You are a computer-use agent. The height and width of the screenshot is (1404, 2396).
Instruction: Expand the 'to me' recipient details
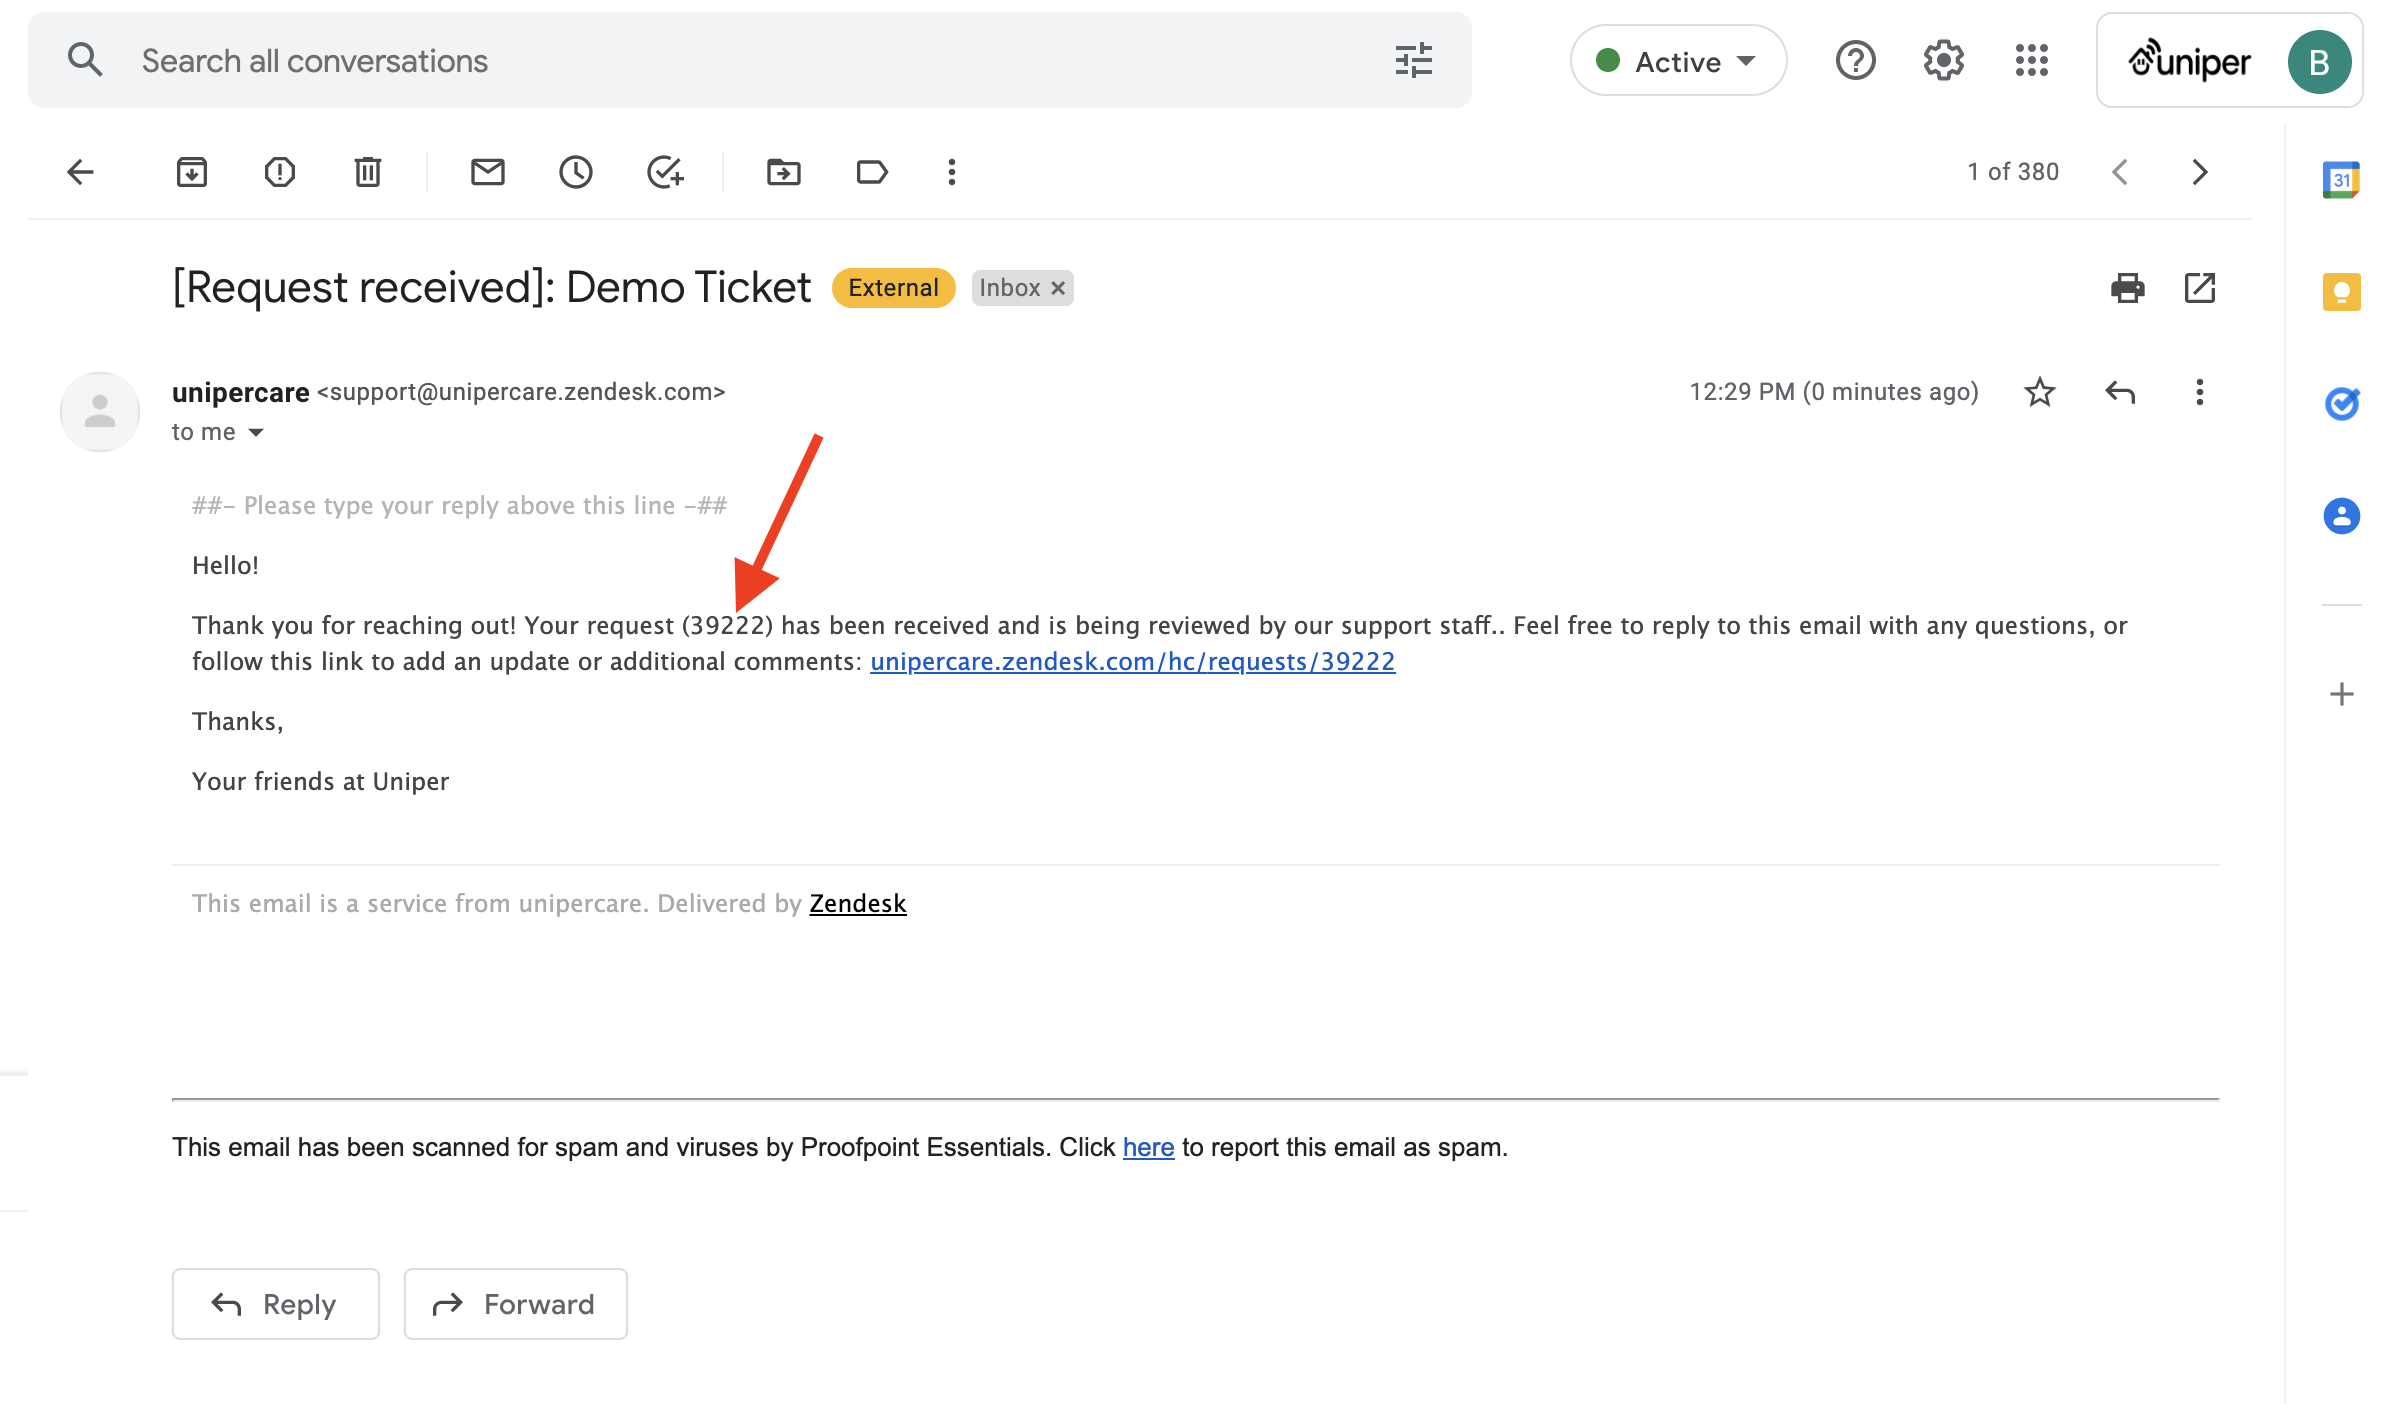[255, 432]
